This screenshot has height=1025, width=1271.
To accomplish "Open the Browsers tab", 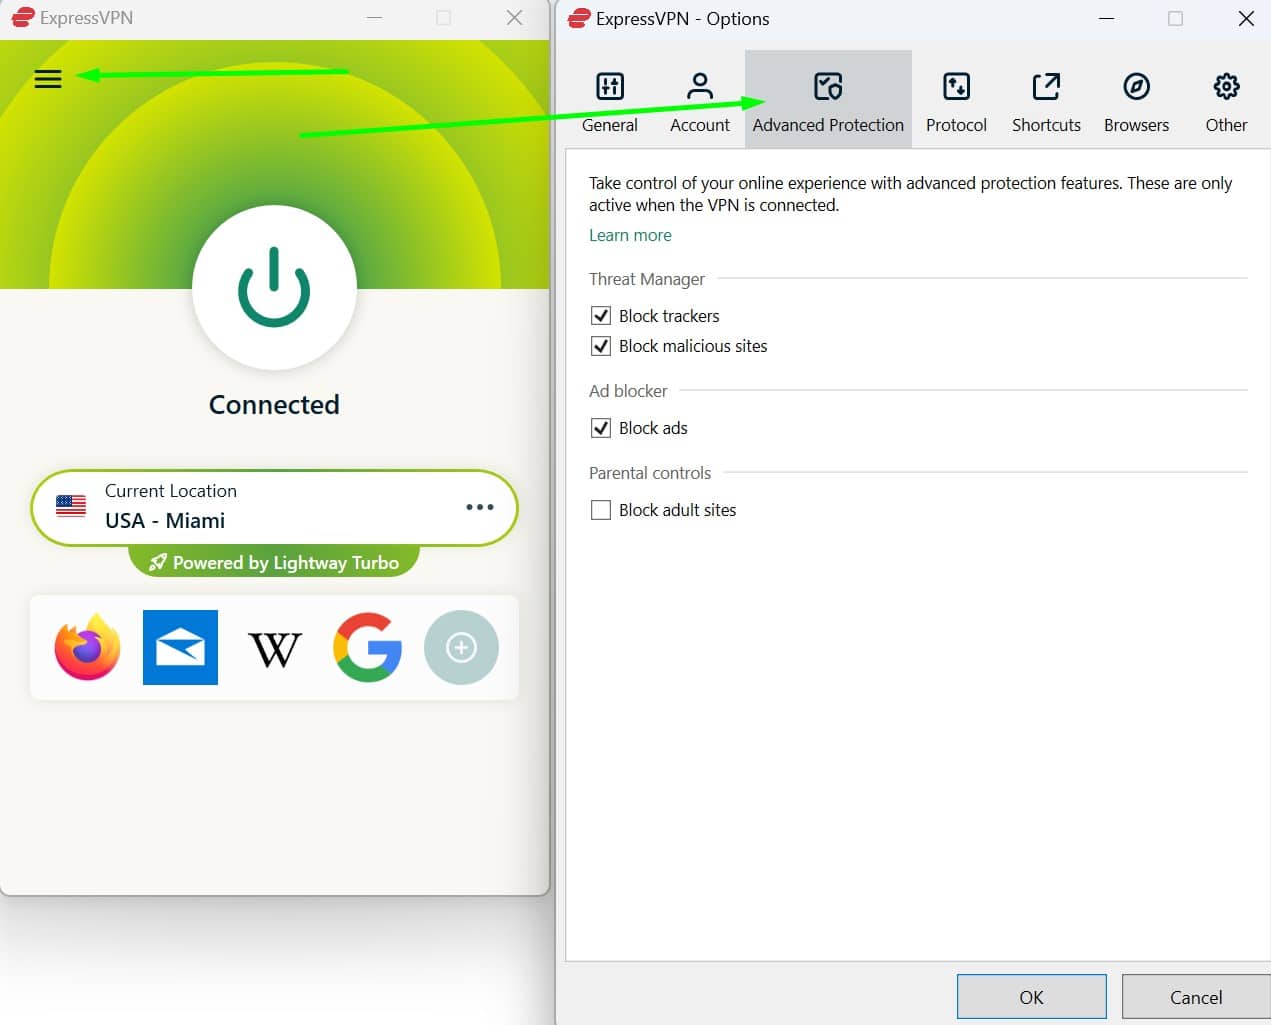I will 1136,101.
